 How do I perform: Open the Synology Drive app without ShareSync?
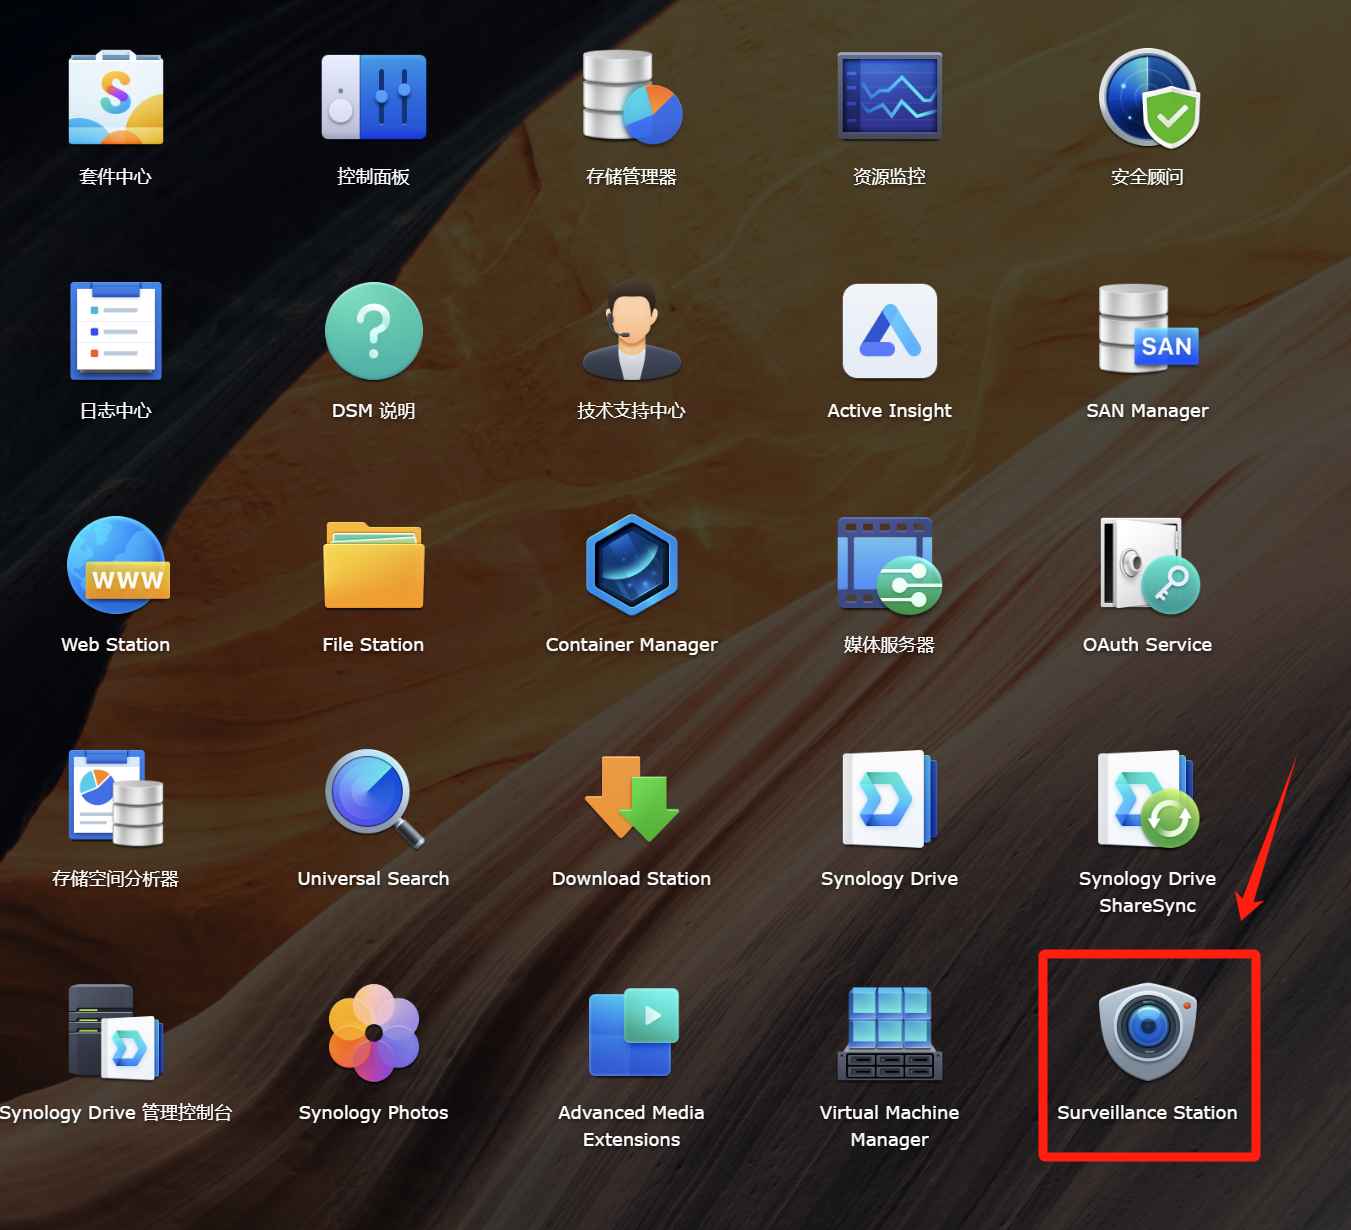[x=890, y=799]
